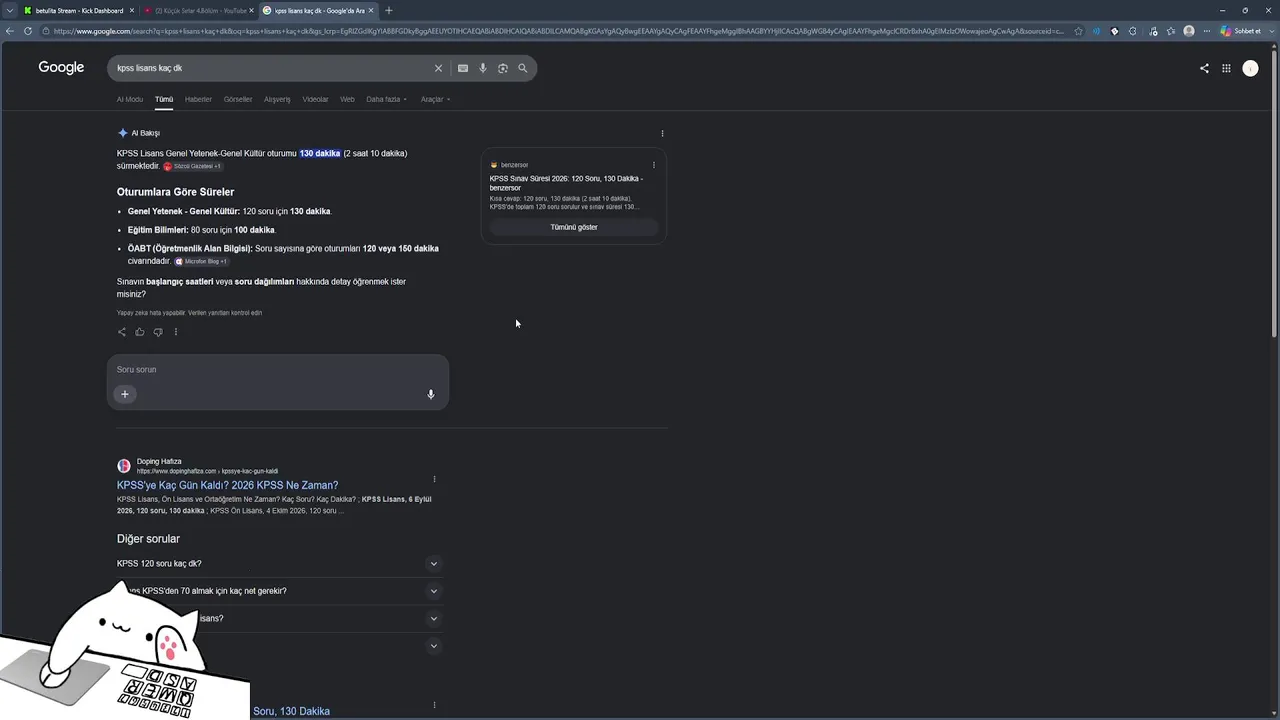Open more options below the AI overview
Image resolution: width=1280 pixels, height=720 pixels.
coord(176,332)
